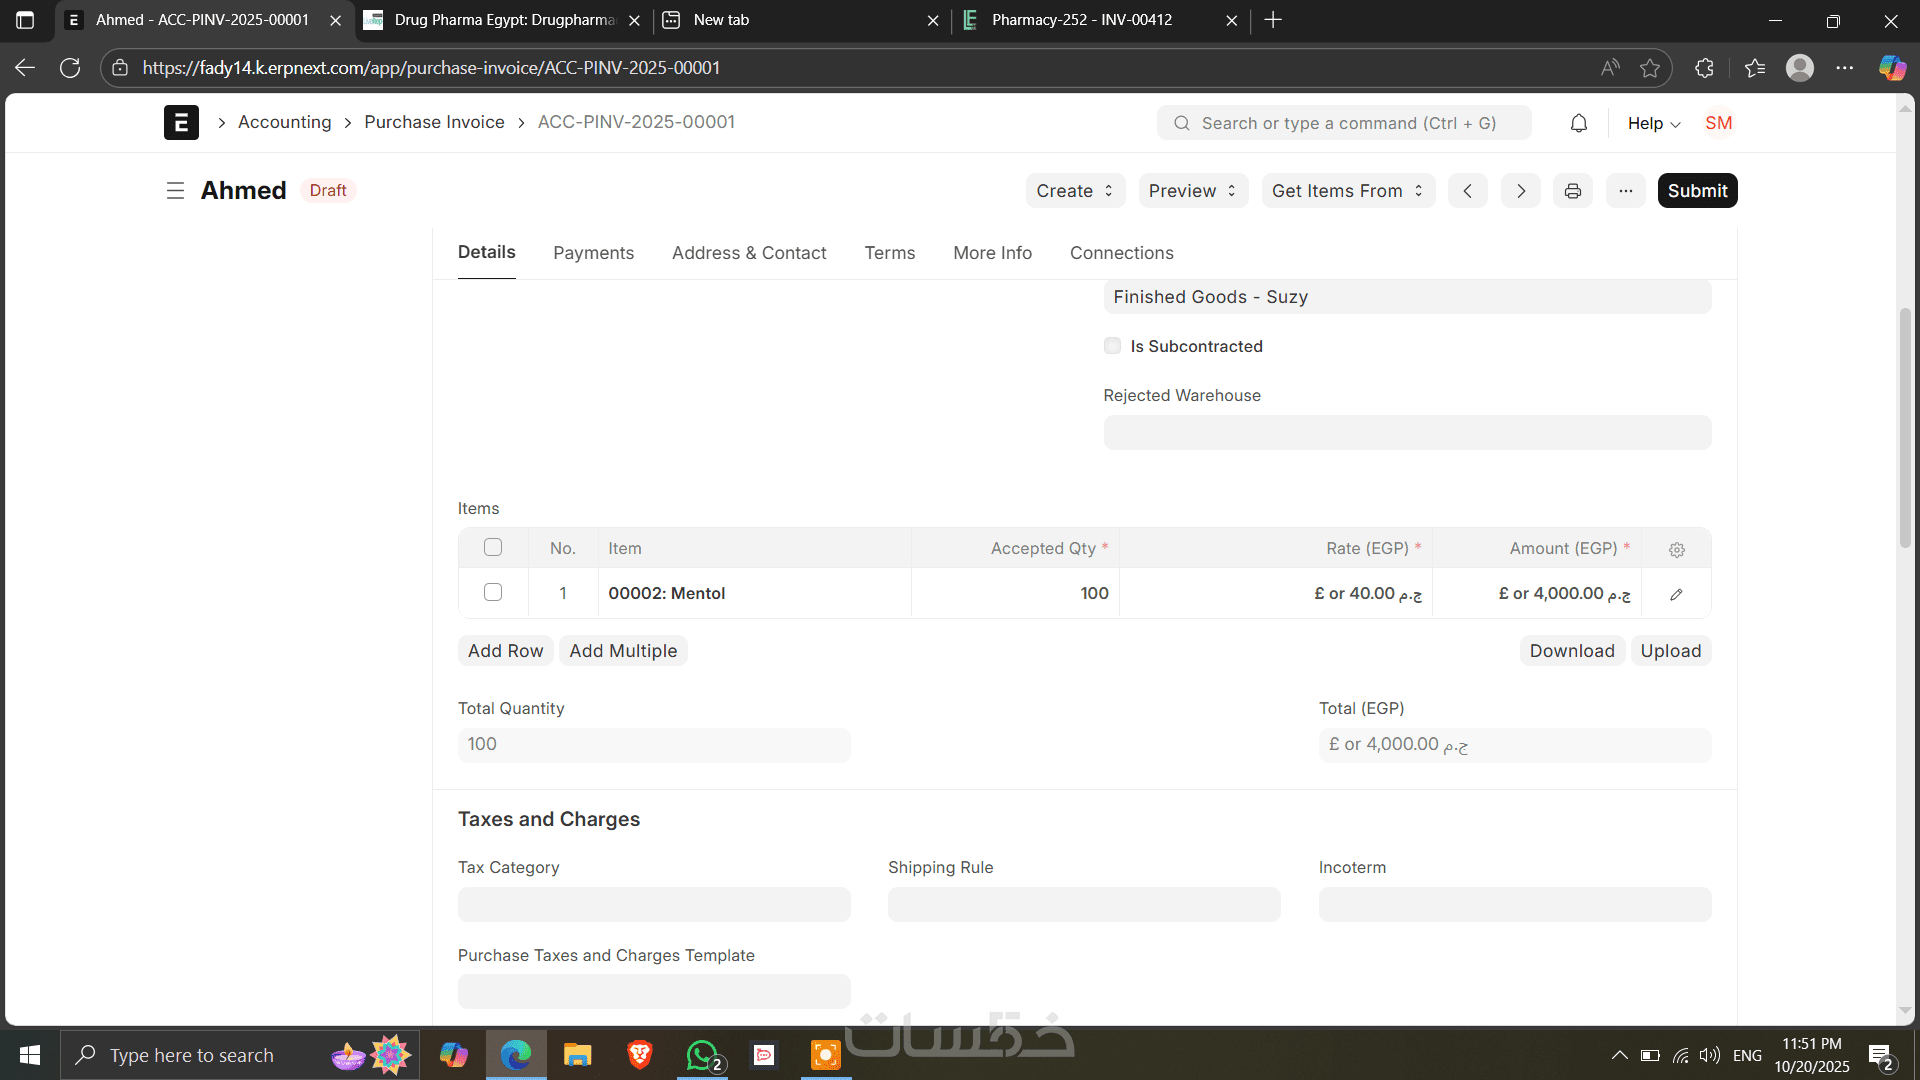
Task: Go to next document arrow
Action: point(1520,191)
